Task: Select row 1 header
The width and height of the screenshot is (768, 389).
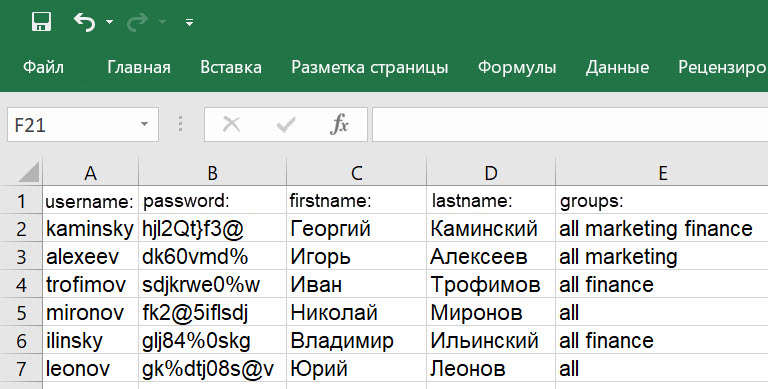Action: [21, 200]
